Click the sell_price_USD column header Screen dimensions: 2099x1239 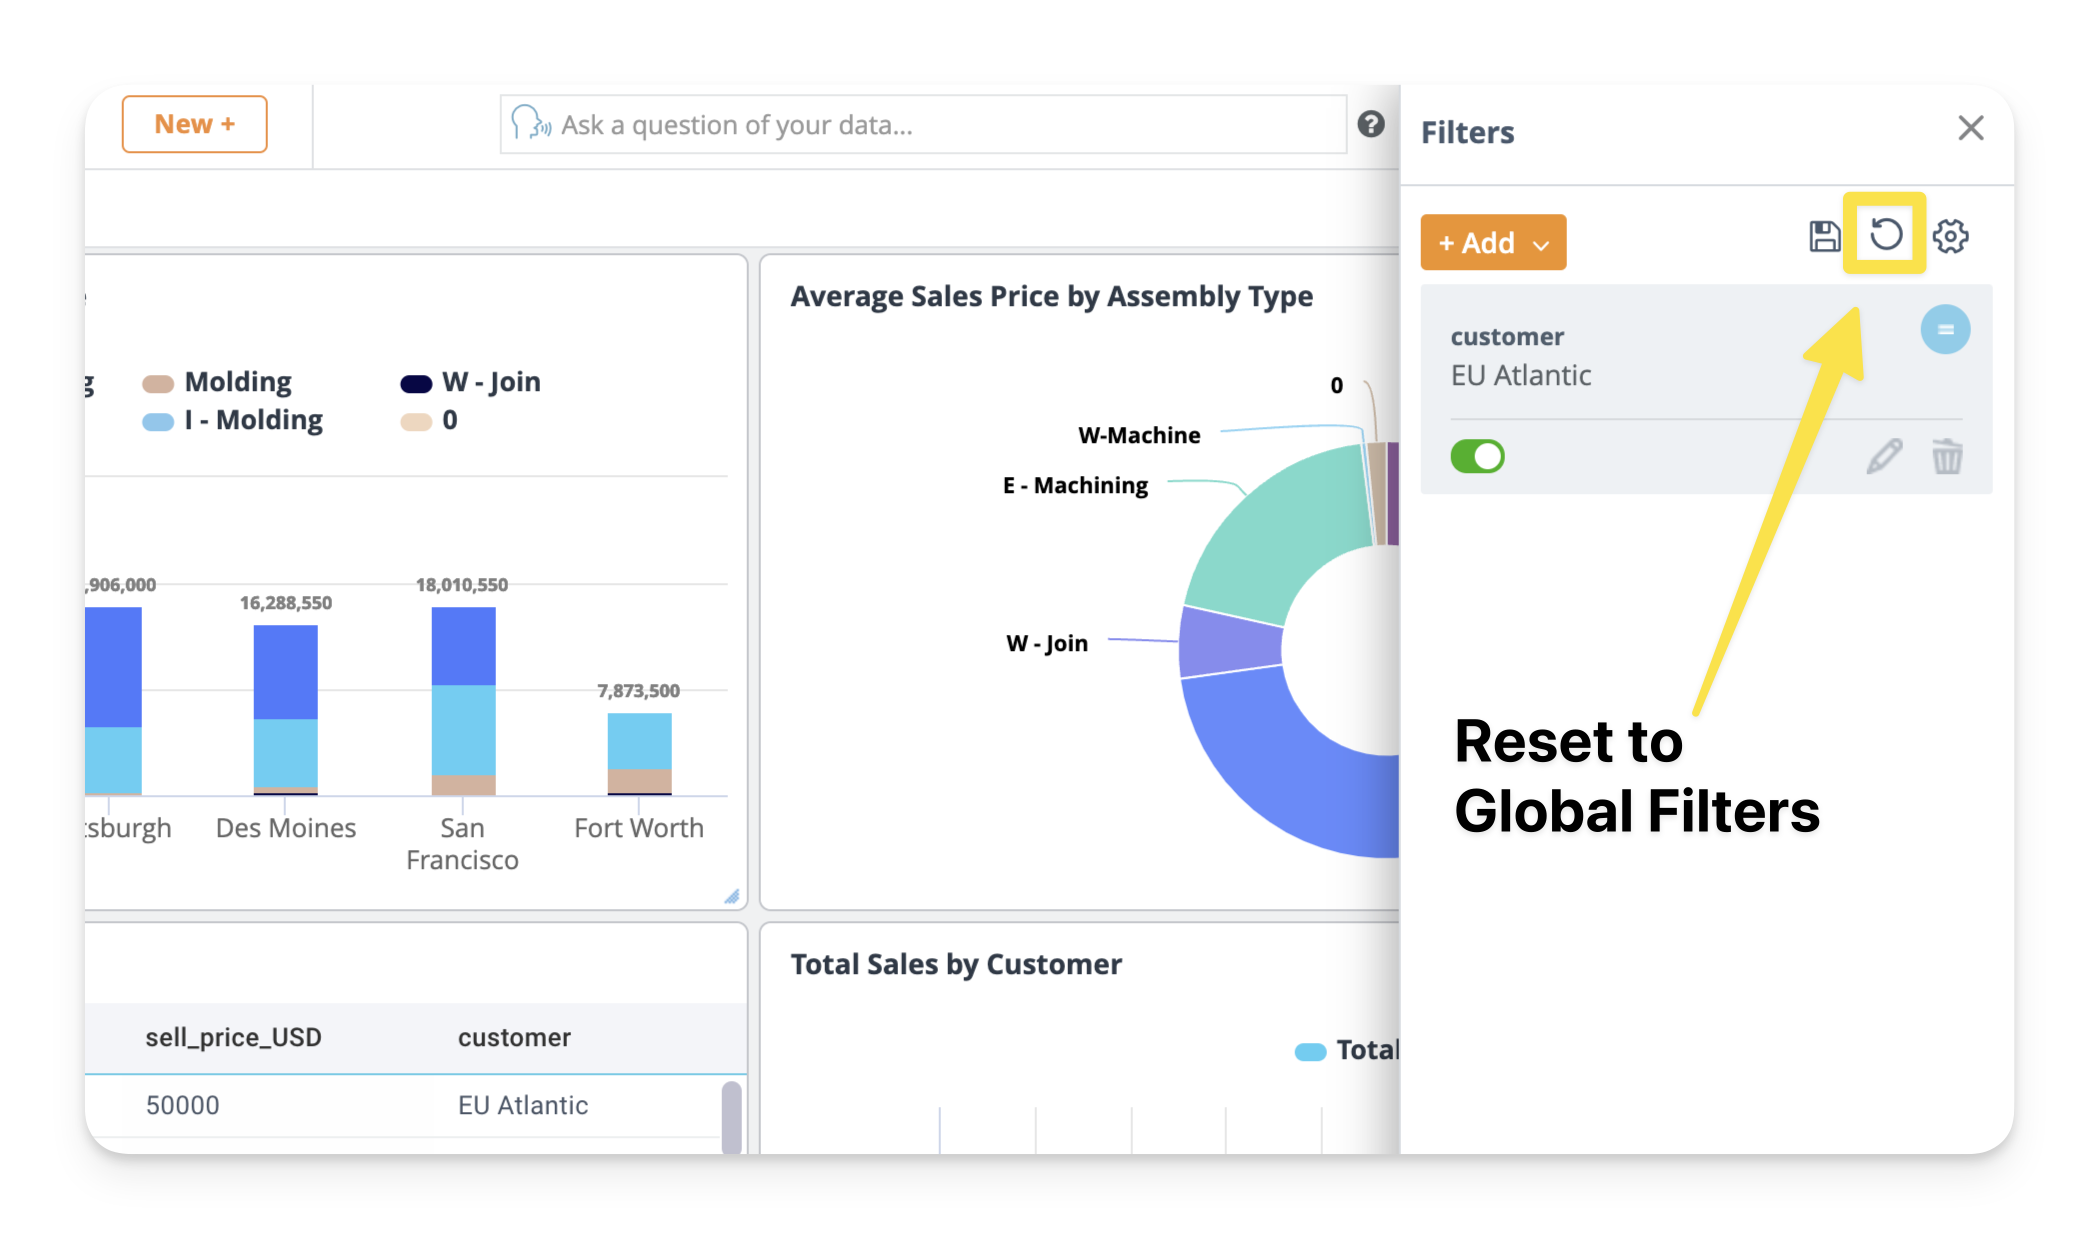233,1037
